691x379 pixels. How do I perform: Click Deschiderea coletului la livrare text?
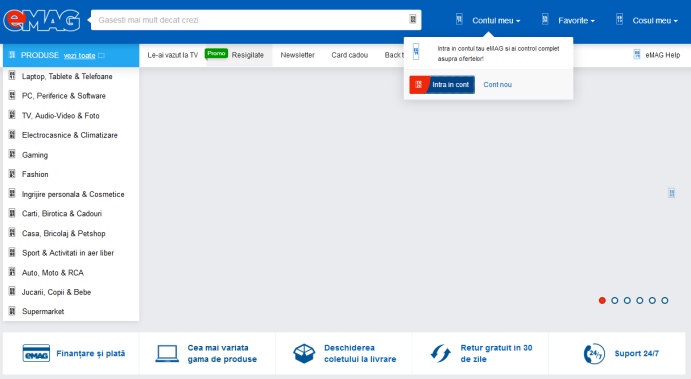(x=360, y=353)
